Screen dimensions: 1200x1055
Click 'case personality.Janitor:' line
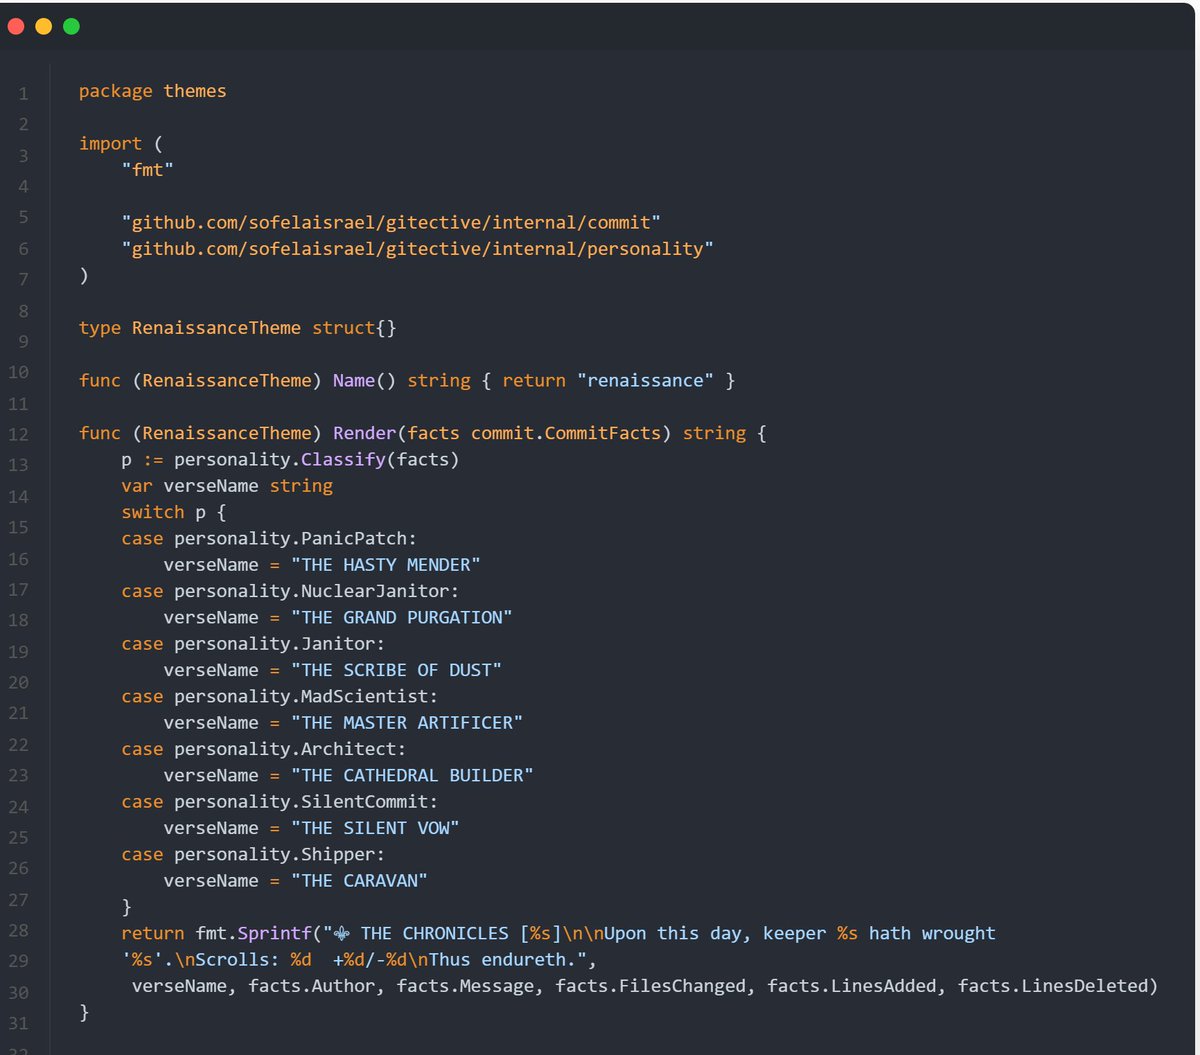pos(253,643)
